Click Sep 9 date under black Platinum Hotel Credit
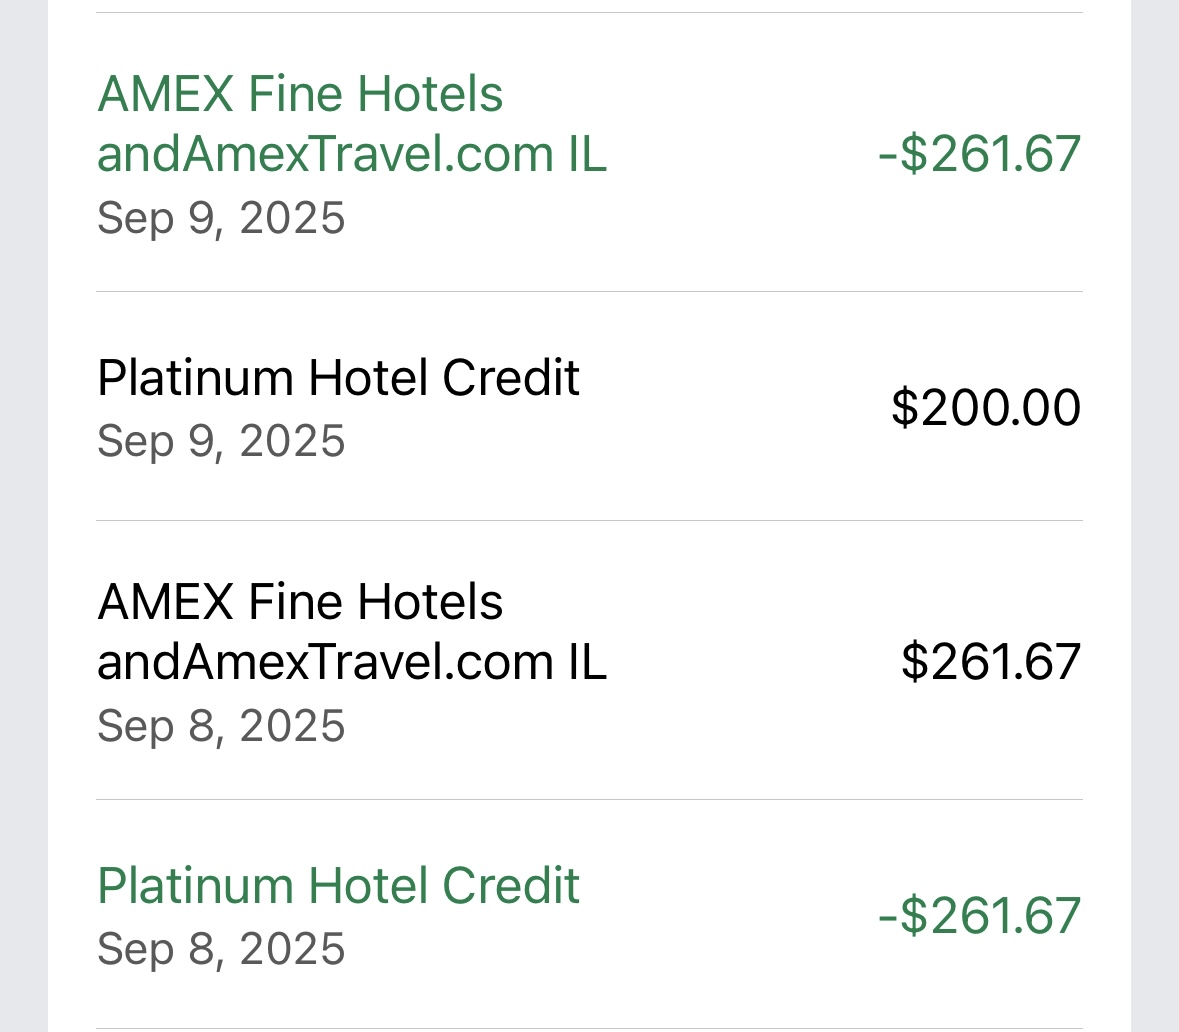1179x1032 pixels. point(221,441)
